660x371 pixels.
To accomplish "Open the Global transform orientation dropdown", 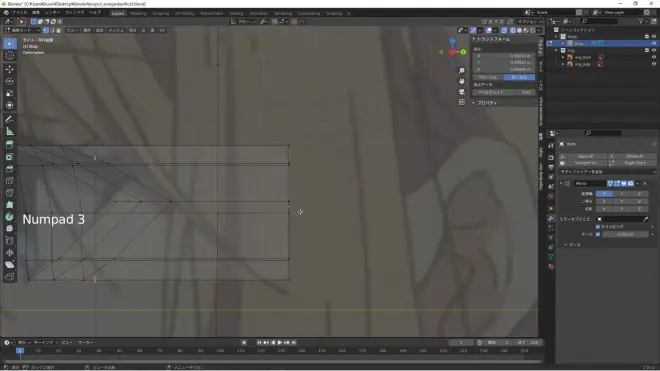I will point(244,21).
